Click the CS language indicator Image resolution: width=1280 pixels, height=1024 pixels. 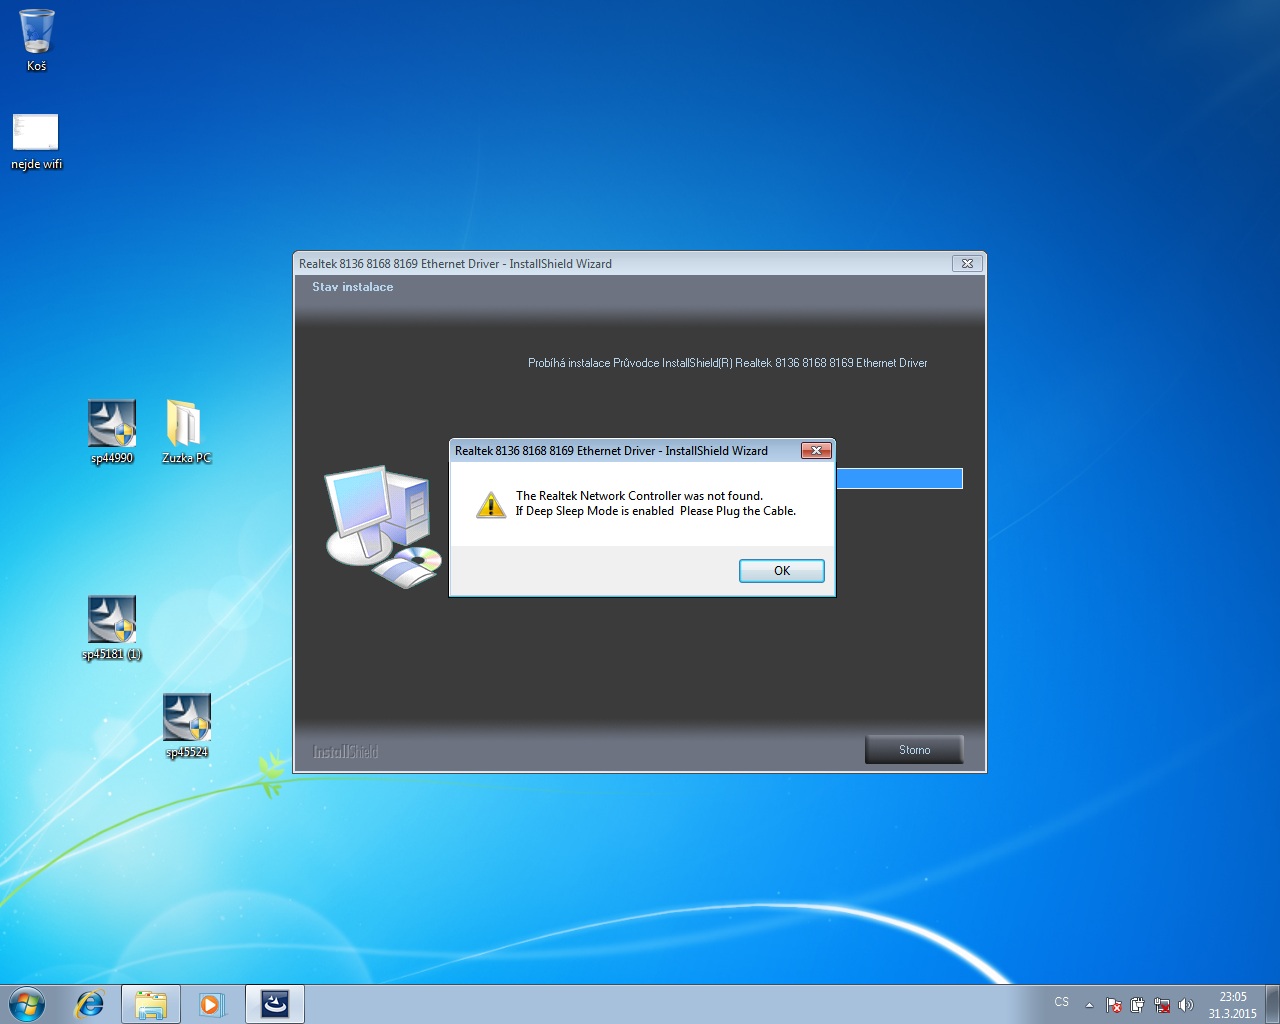(x=1061, y=1002)
